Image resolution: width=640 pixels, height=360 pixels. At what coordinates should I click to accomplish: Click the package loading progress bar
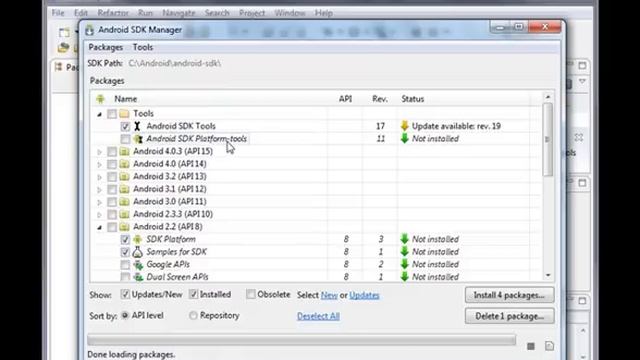coord(302,340)
